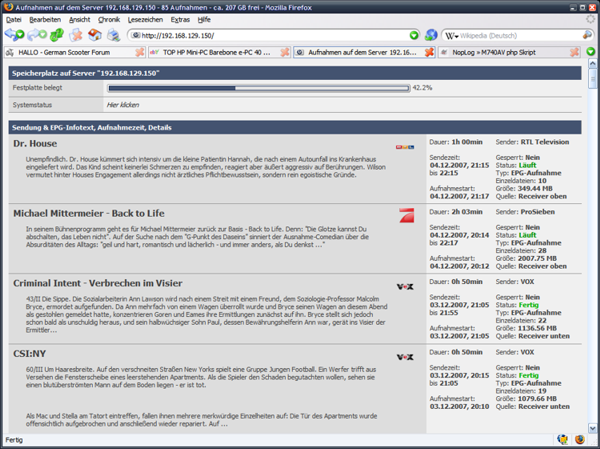Open the Forward history dropdown arrow
This screenshot has width=600, height=449.
pyautogui.click(x=43, y=35)
